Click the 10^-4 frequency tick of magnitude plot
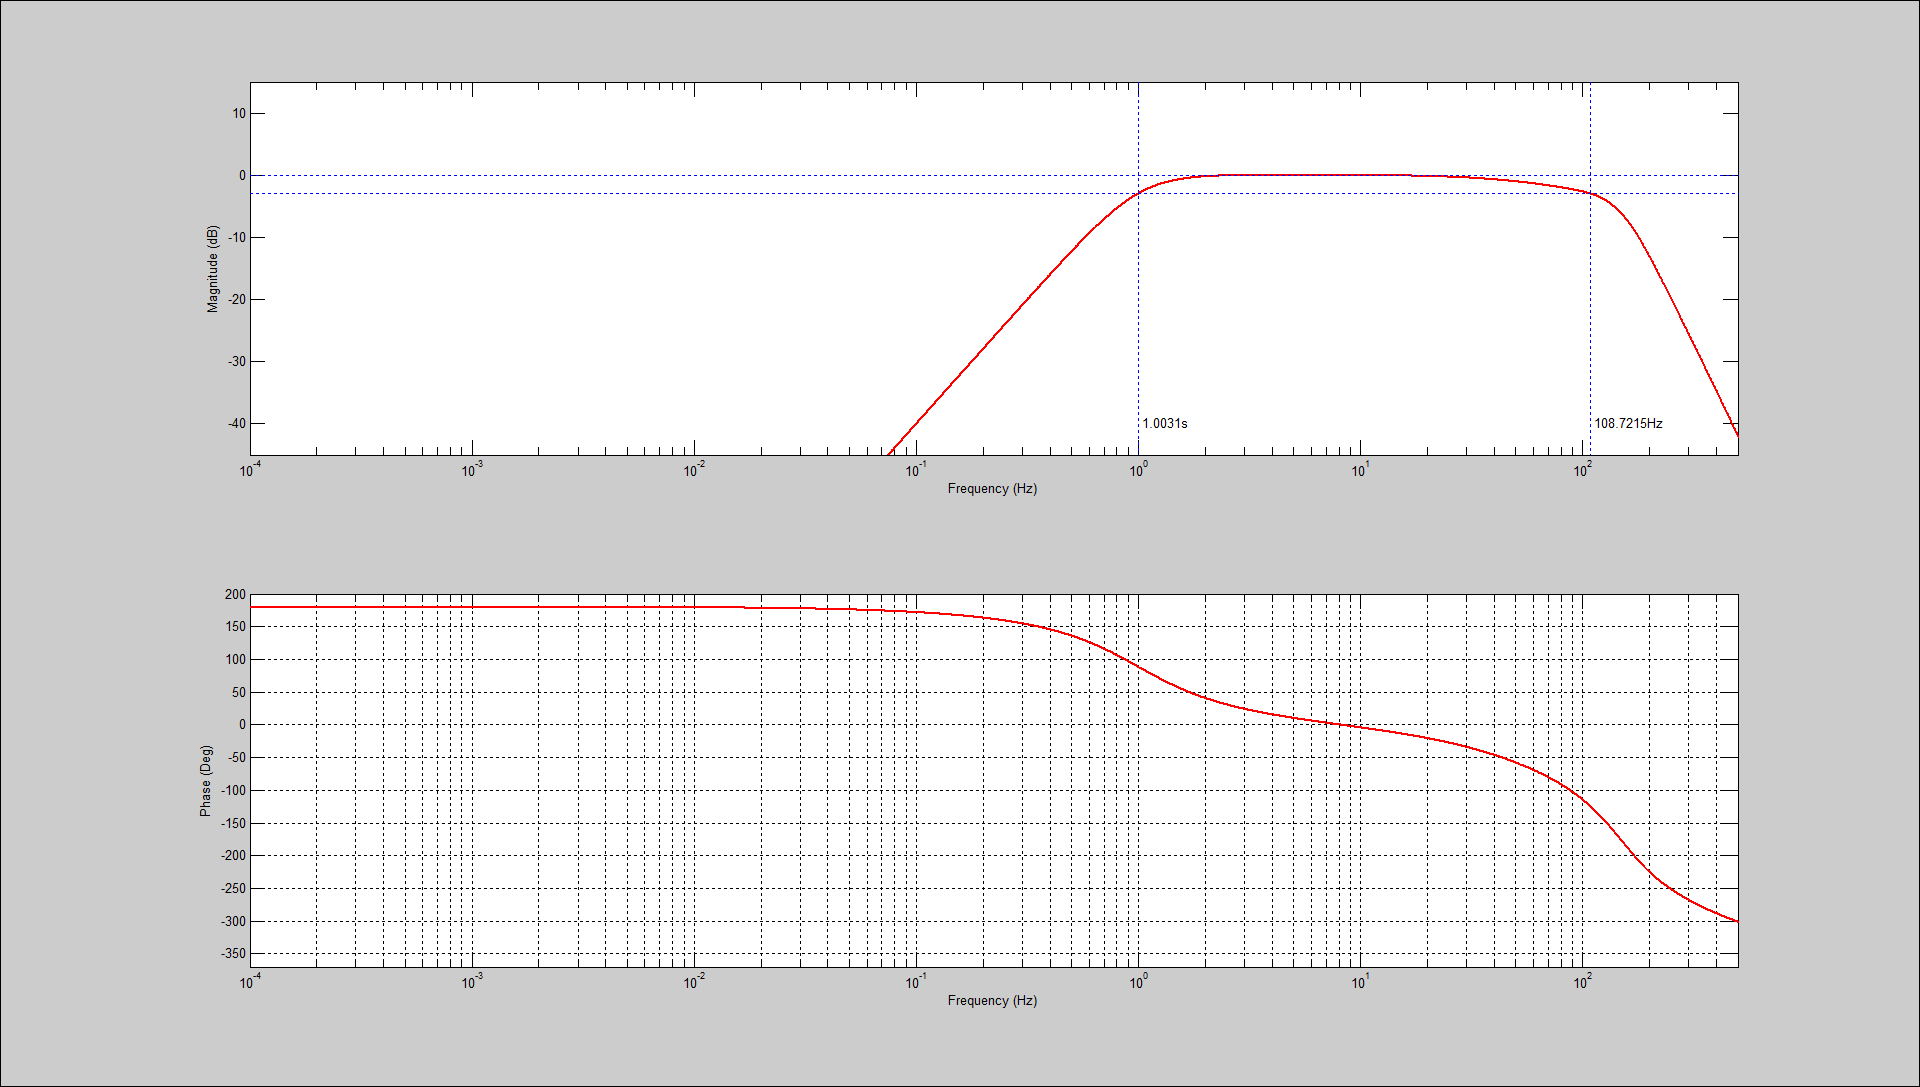 [x=250, y=470]
